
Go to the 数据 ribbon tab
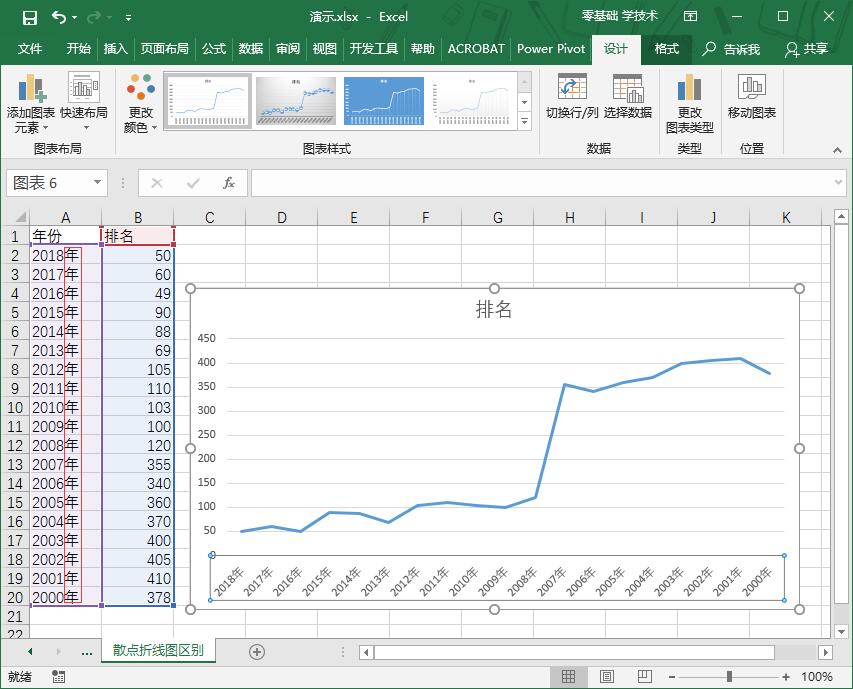coord(251,49)
